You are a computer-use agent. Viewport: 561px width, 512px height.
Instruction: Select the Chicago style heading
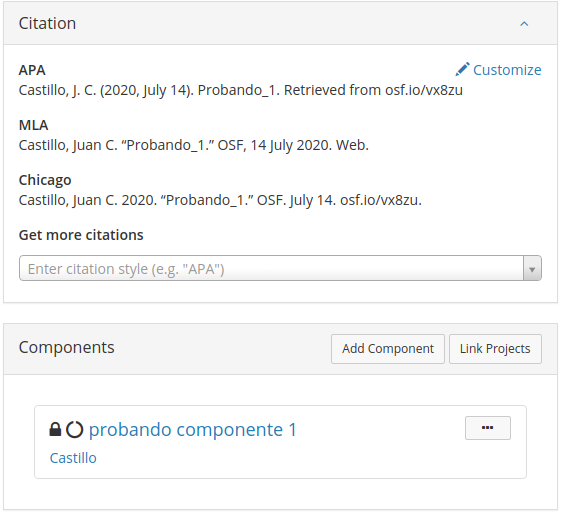click(x=45, y=180)
